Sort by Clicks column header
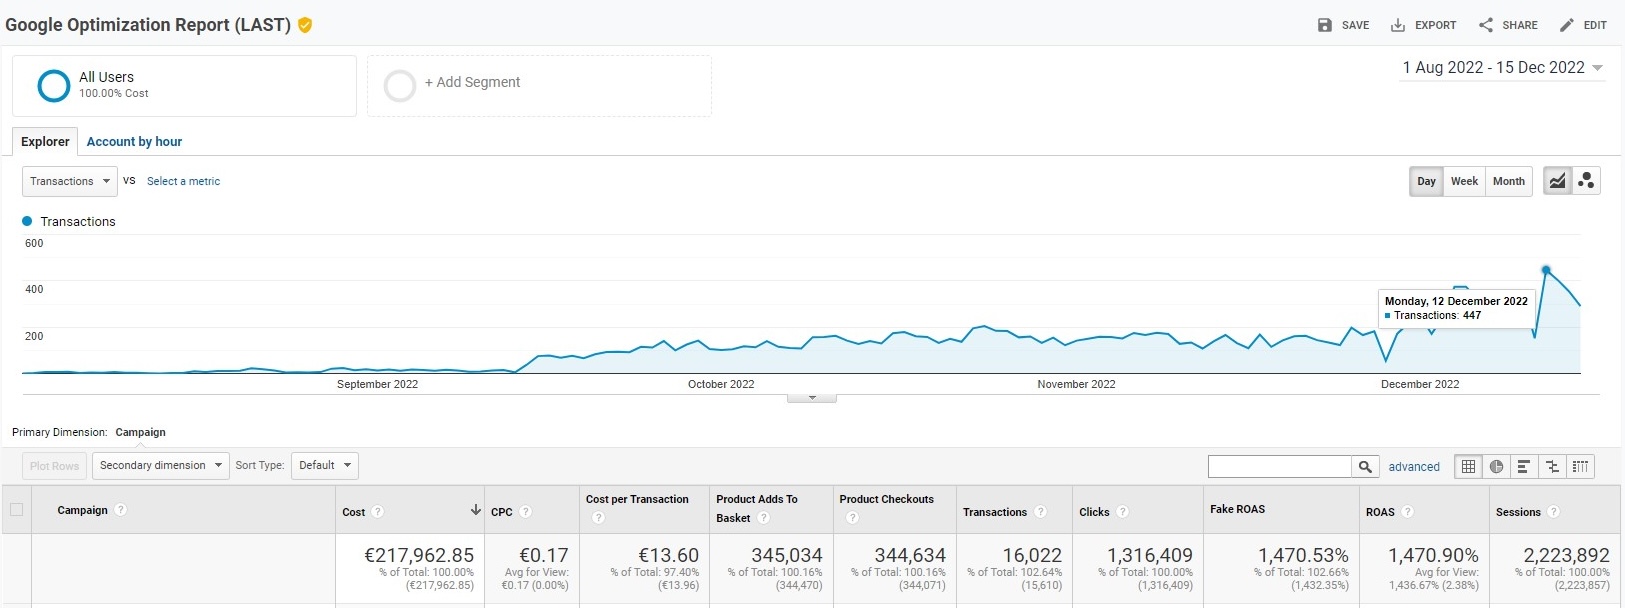 (x=1094, y=512)
